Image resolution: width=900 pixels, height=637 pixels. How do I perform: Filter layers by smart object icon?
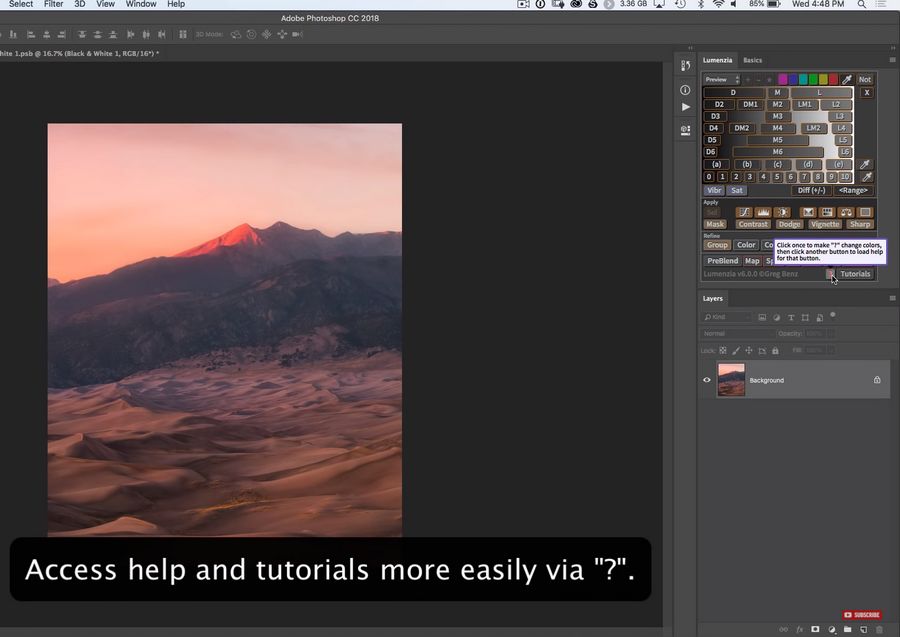[x=820, y=317]
